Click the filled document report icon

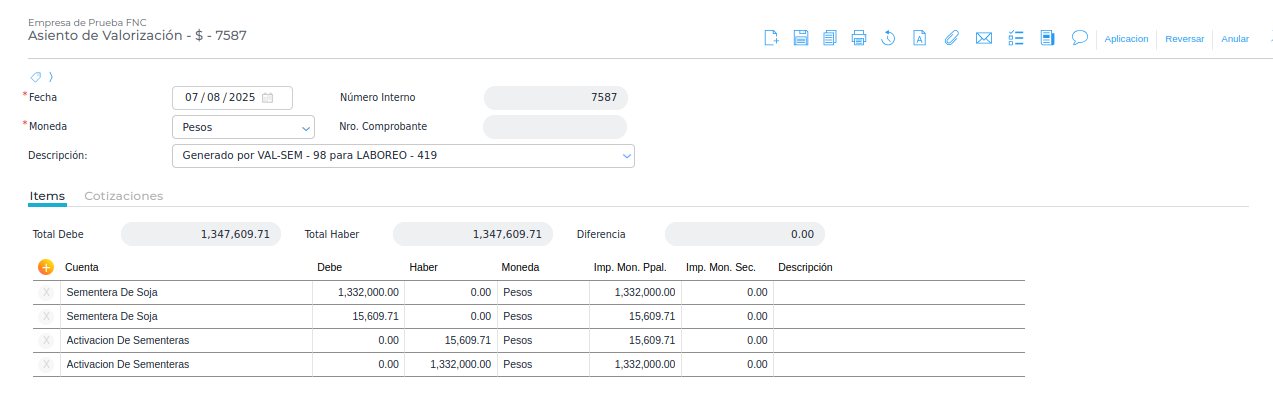coord(1047,39)
